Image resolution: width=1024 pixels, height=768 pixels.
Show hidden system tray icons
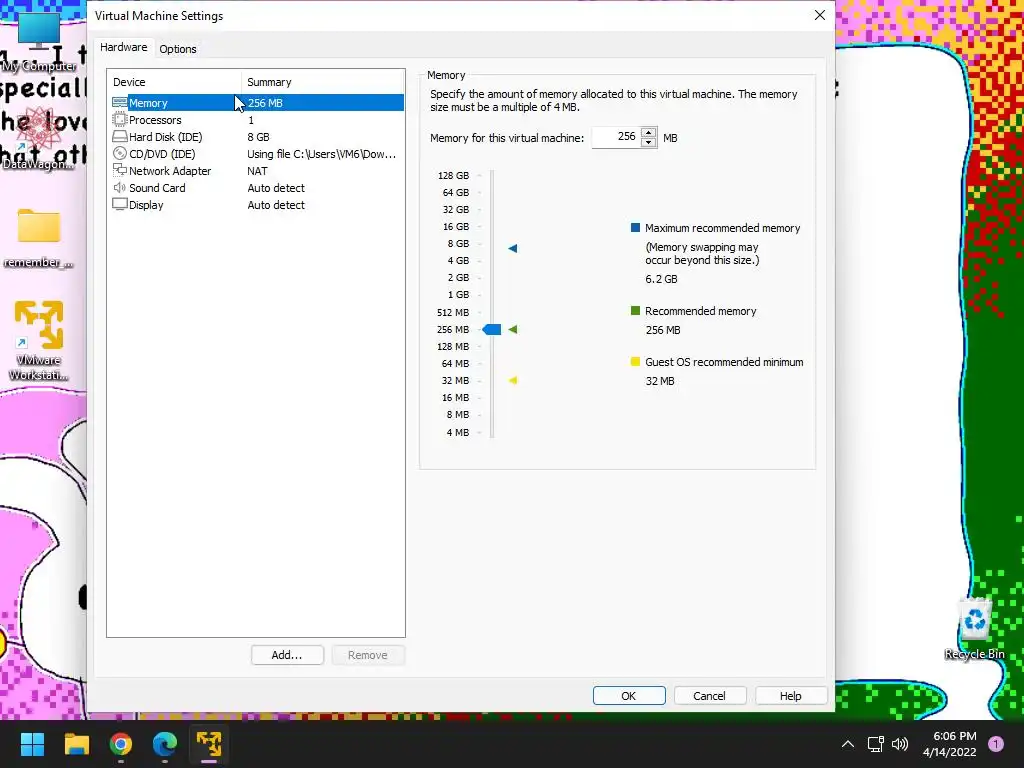(848, 744)
